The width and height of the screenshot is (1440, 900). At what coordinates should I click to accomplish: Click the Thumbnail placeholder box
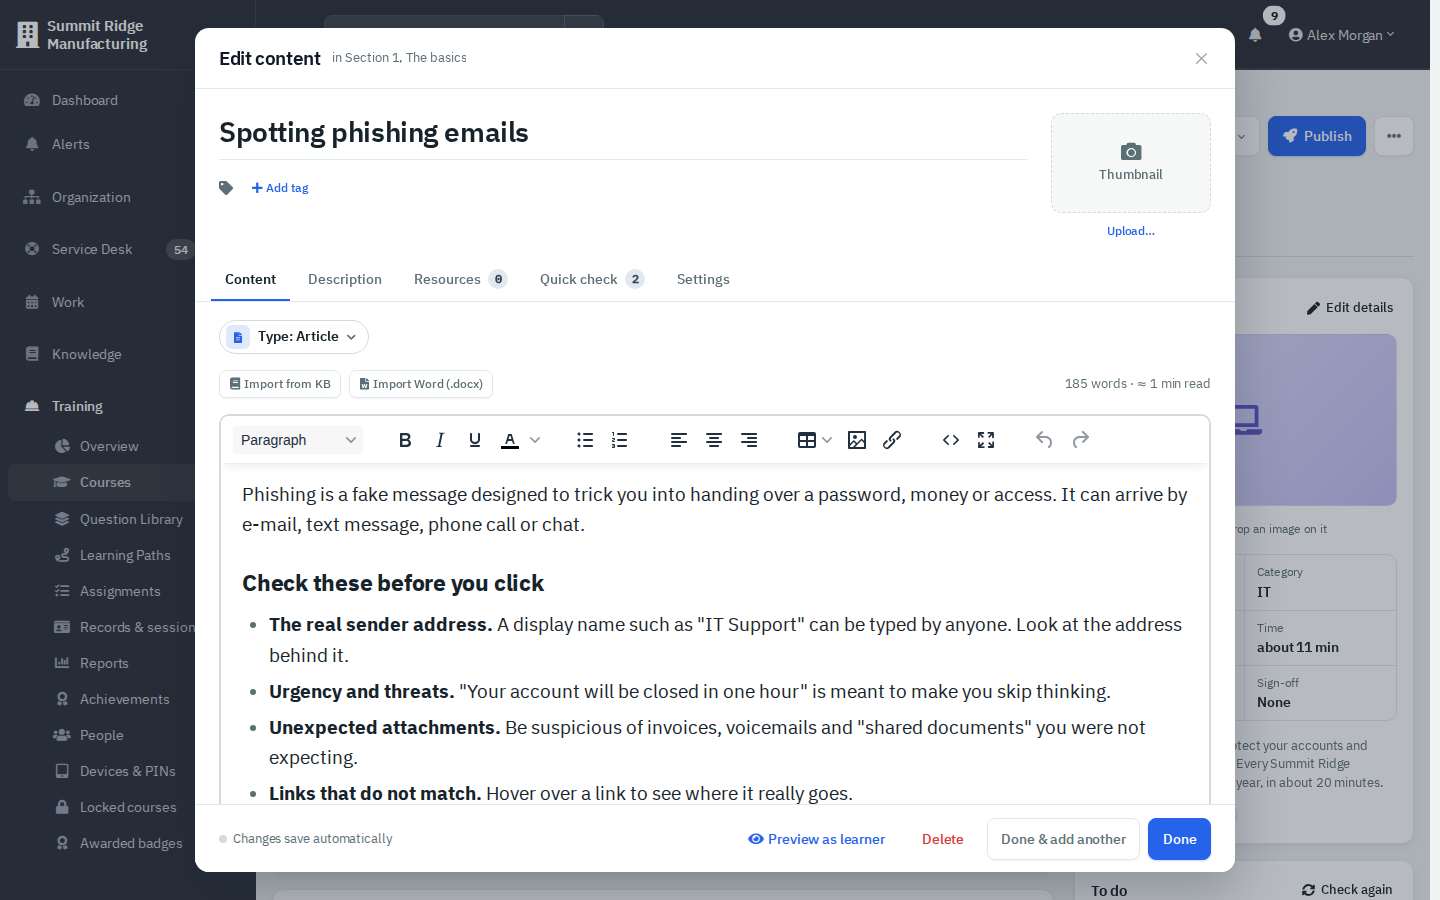pos(1131,163)
